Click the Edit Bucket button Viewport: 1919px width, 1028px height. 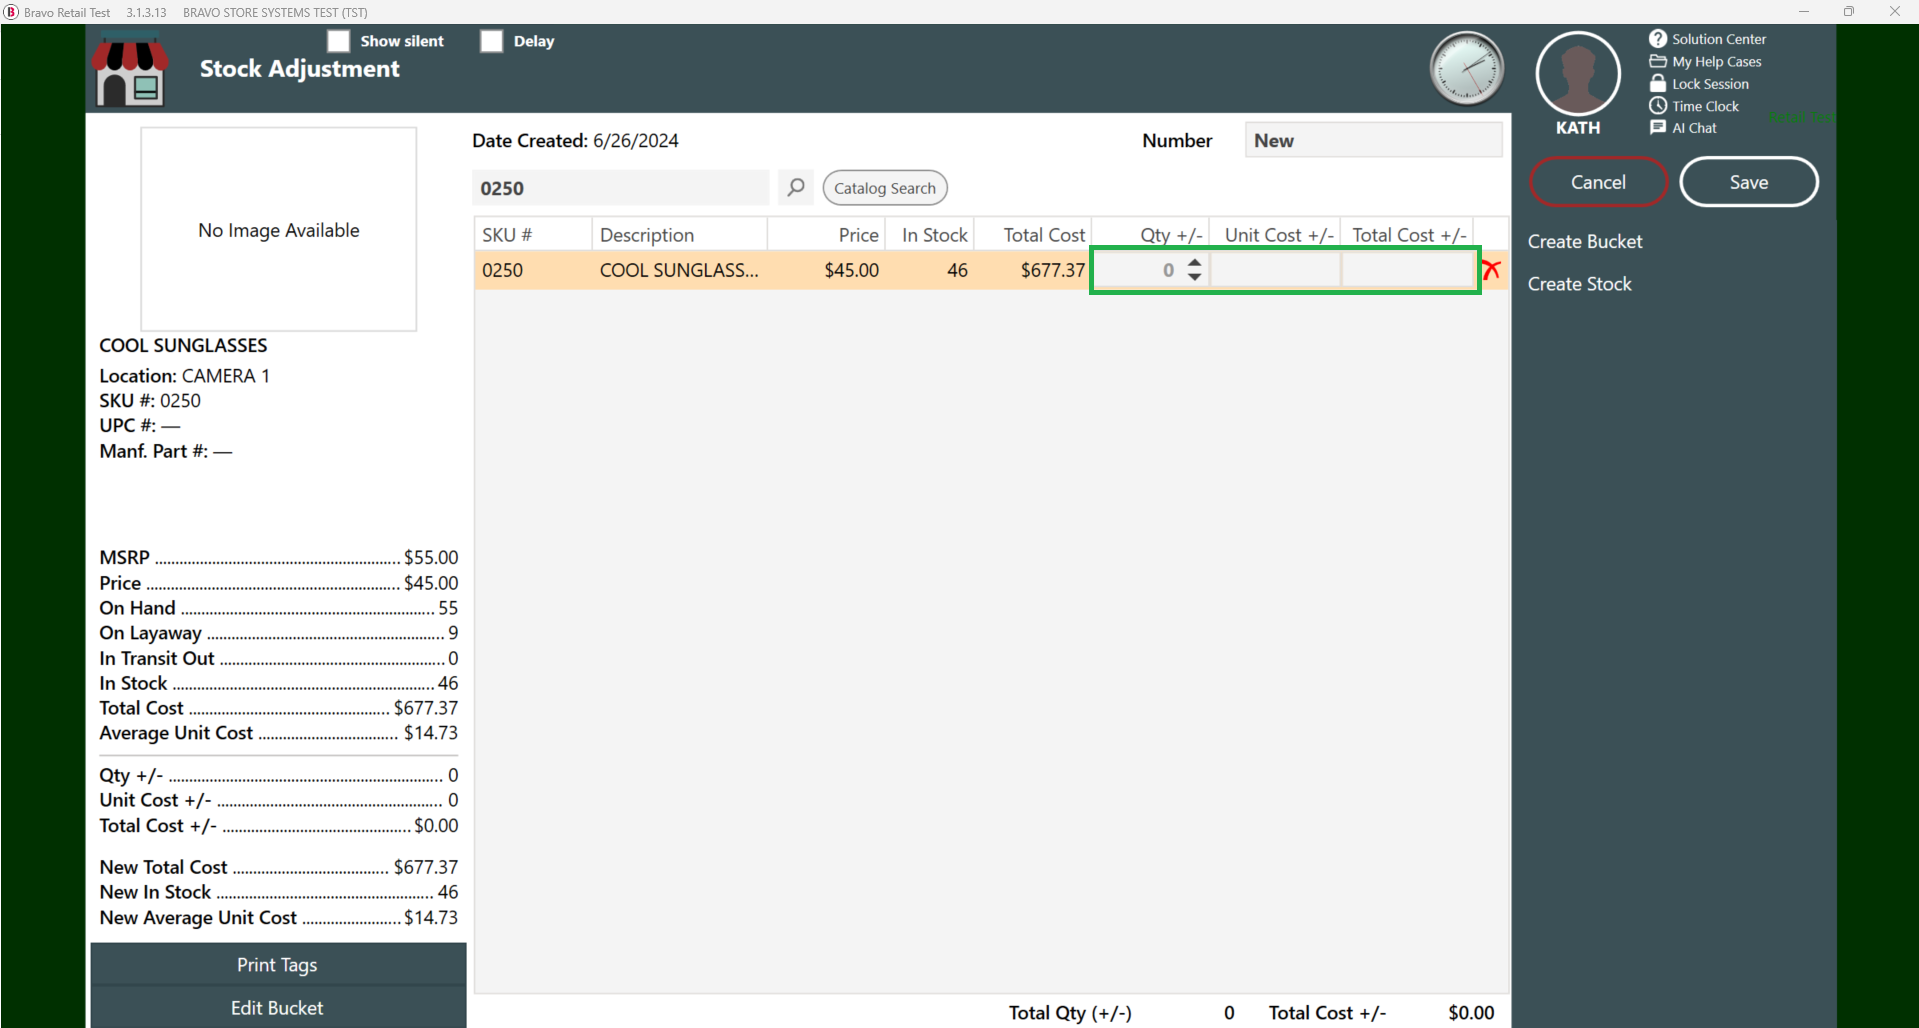(x=278, y=1008)
